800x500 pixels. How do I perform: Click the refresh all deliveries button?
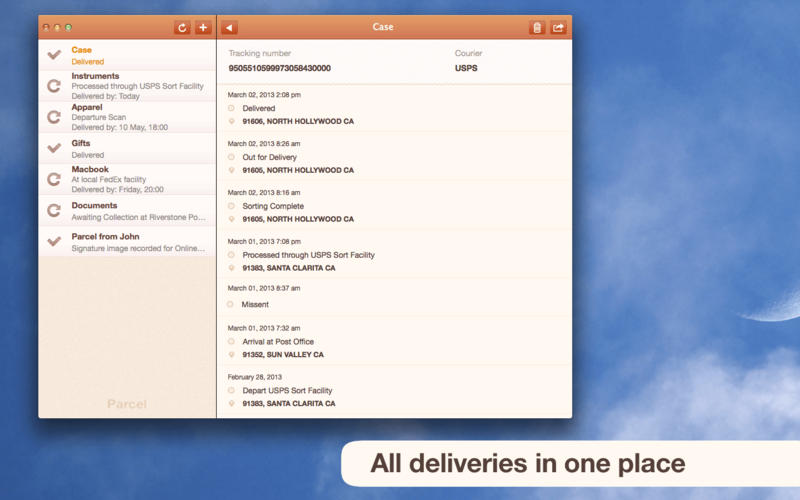click(x=182, y=28)
